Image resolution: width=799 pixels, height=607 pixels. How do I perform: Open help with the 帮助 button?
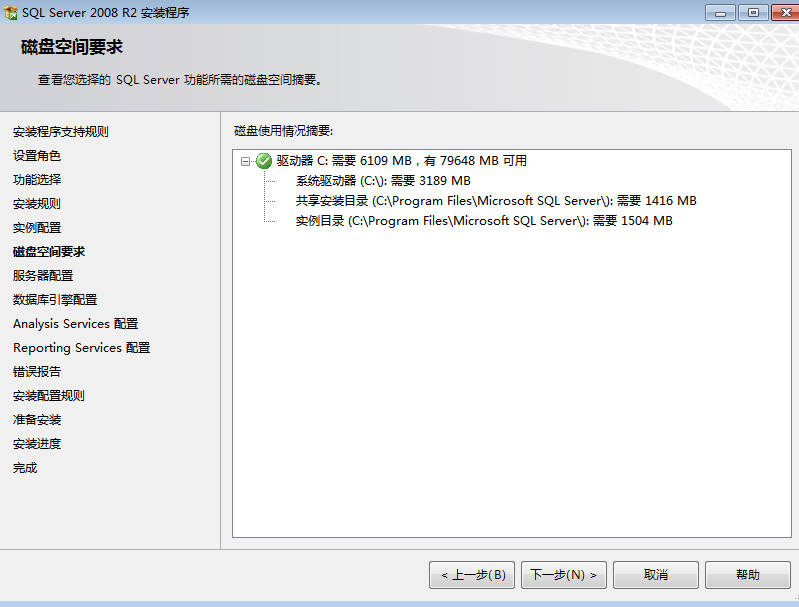pyautogui.click(x=748, y=575)
